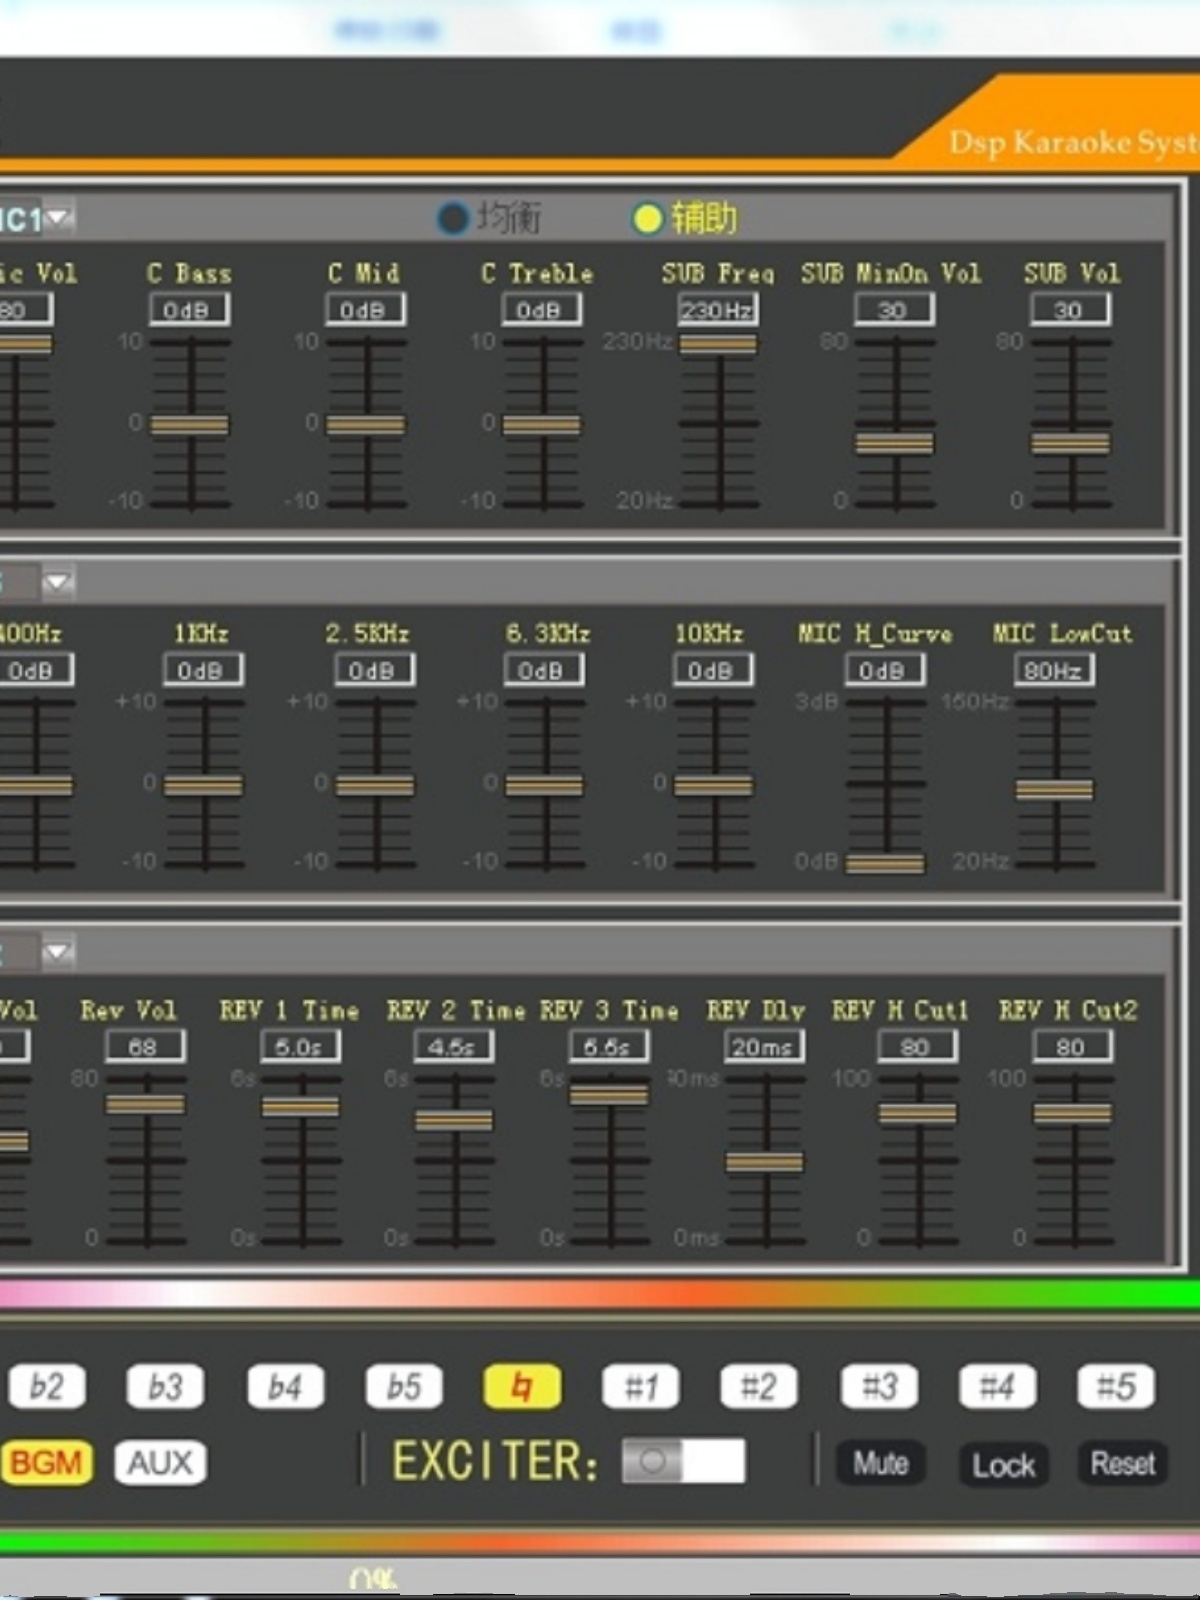This screenshot has width=1200, height=1600.
Task: Click the SUB Vol value field
Action: [x=1070, y=310]
